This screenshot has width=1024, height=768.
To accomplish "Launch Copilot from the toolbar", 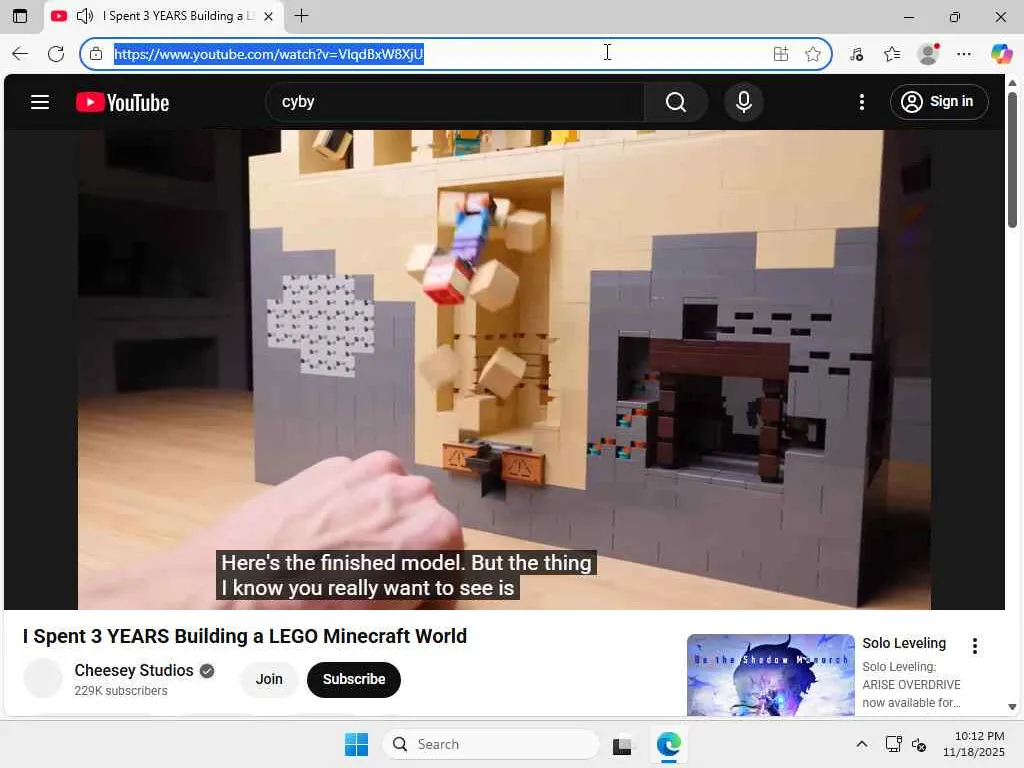I will tap(1001, 54).
